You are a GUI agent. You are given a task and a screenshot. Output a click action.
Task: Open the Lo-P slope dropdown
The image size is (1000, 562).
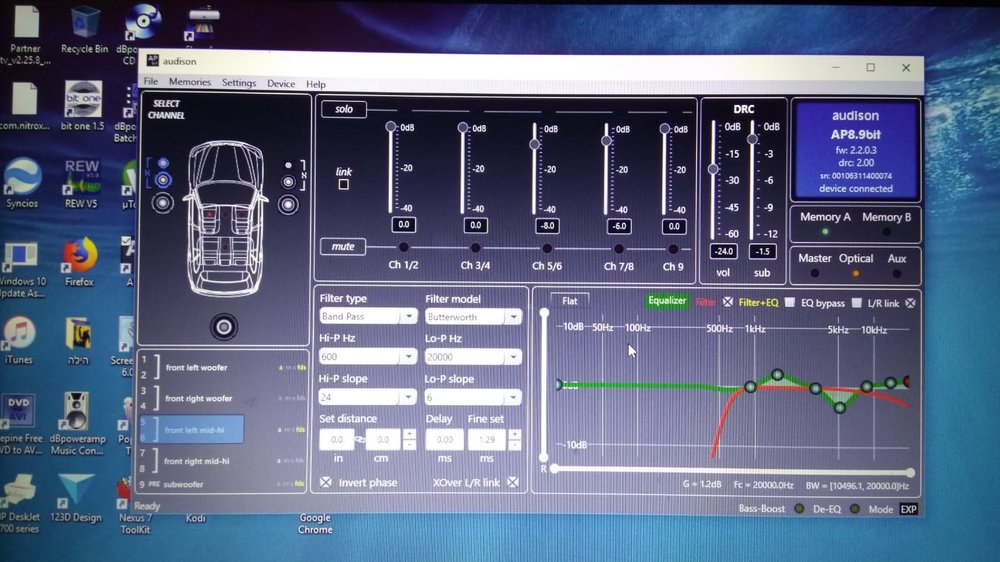(x=473, y=397)
